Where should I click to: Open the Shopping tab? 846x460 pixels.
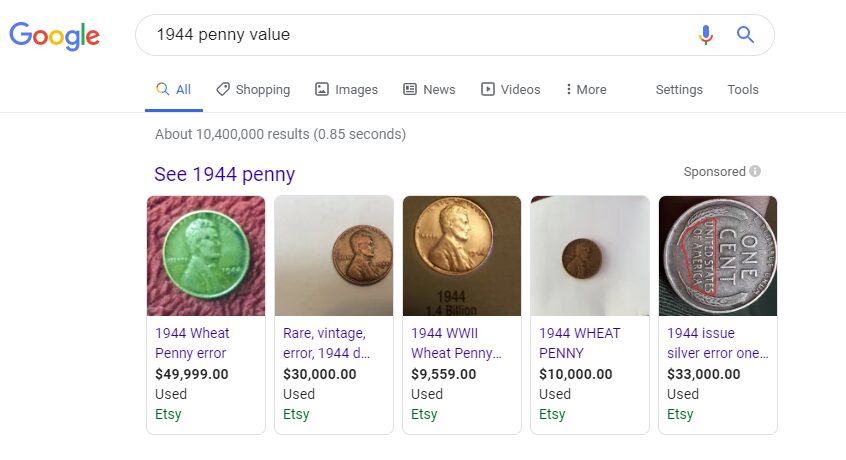[253, 89]
